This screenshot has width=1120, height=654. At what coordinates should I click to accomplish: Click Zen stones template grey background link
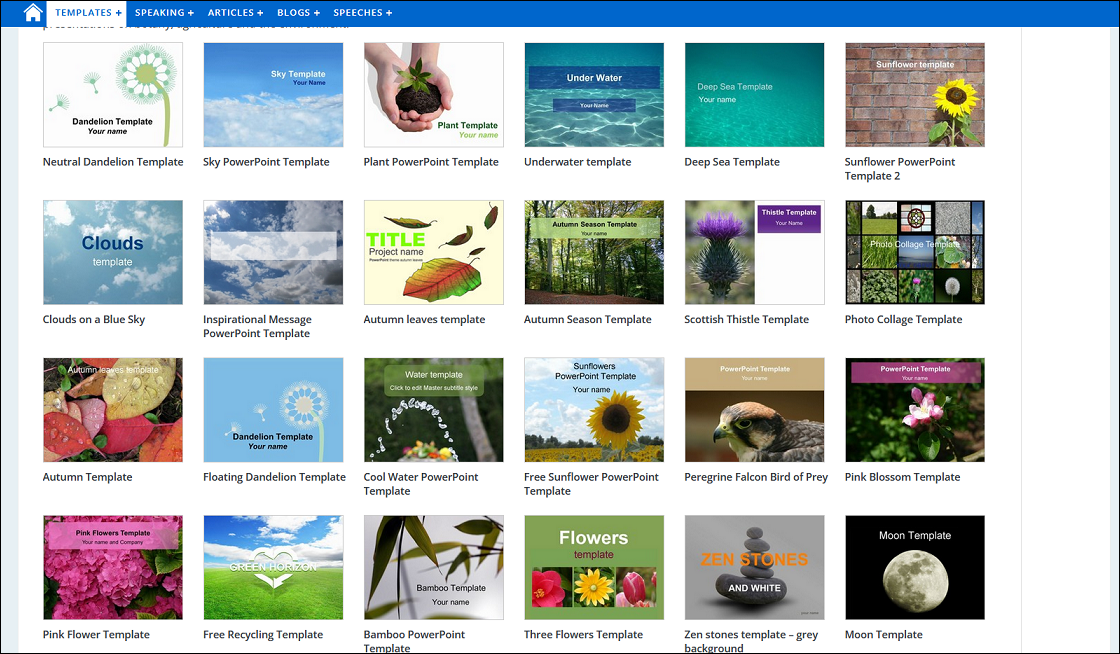pyautogui.click(x=751, y=641)
